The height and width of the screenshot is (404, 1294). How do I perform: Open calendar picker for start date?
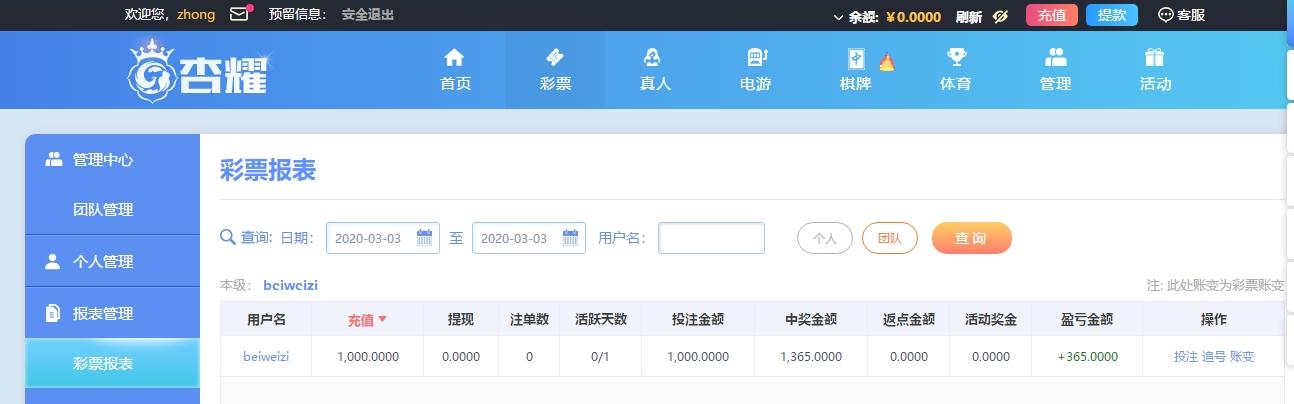pyautogui.click(x=424, y=238)
